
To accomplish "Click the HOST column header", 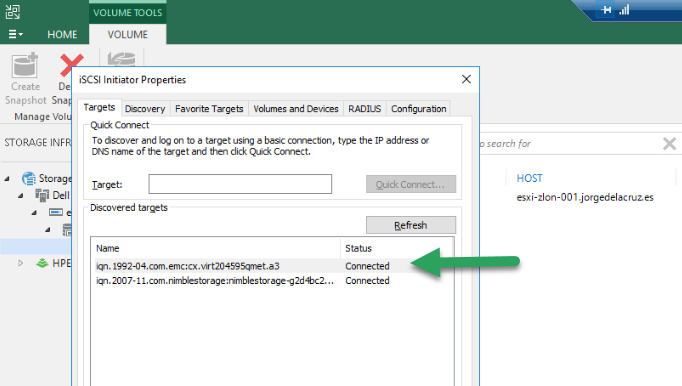I will (529, 178).
